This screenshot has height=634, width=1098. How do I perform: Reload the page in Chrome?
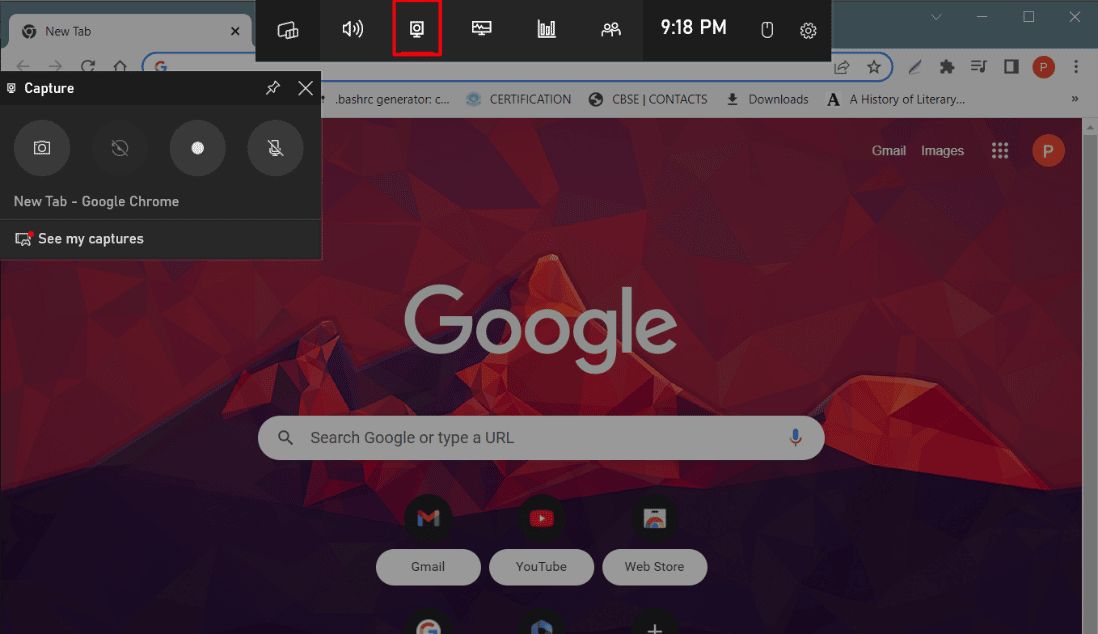(88, 67)
